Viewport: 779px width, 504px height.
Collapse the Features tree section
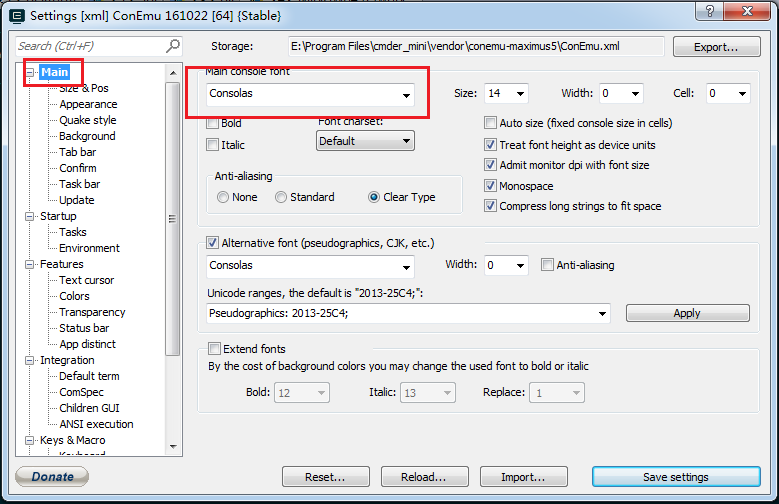(30, 264)
